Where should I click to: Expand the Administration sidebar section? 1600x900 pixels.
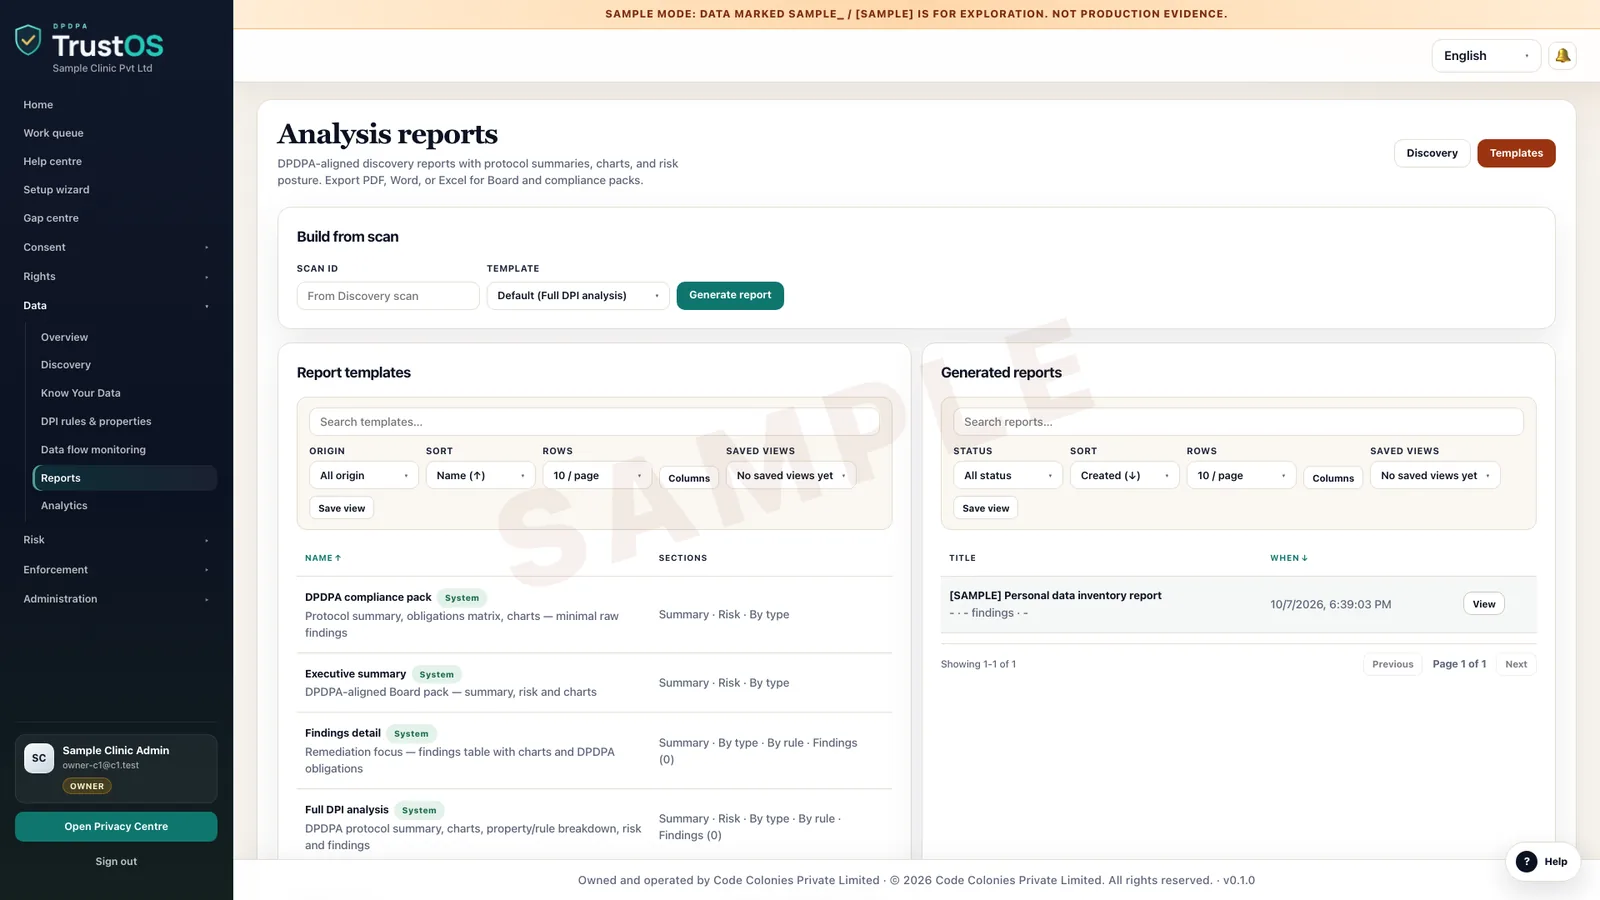(x=116, y=599)
